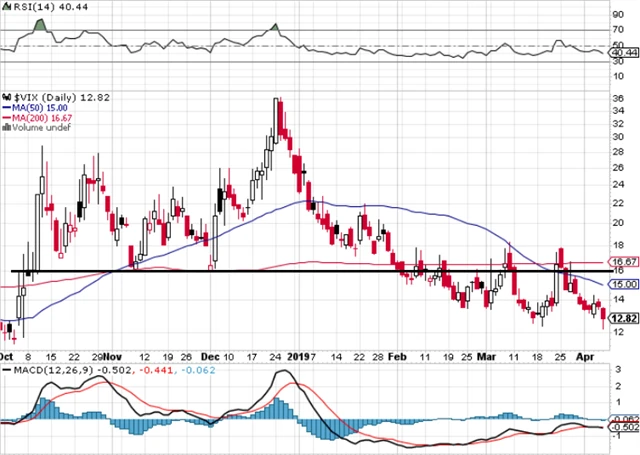Click the MACD(12,26,9) indicator icon

coord(5,369)
